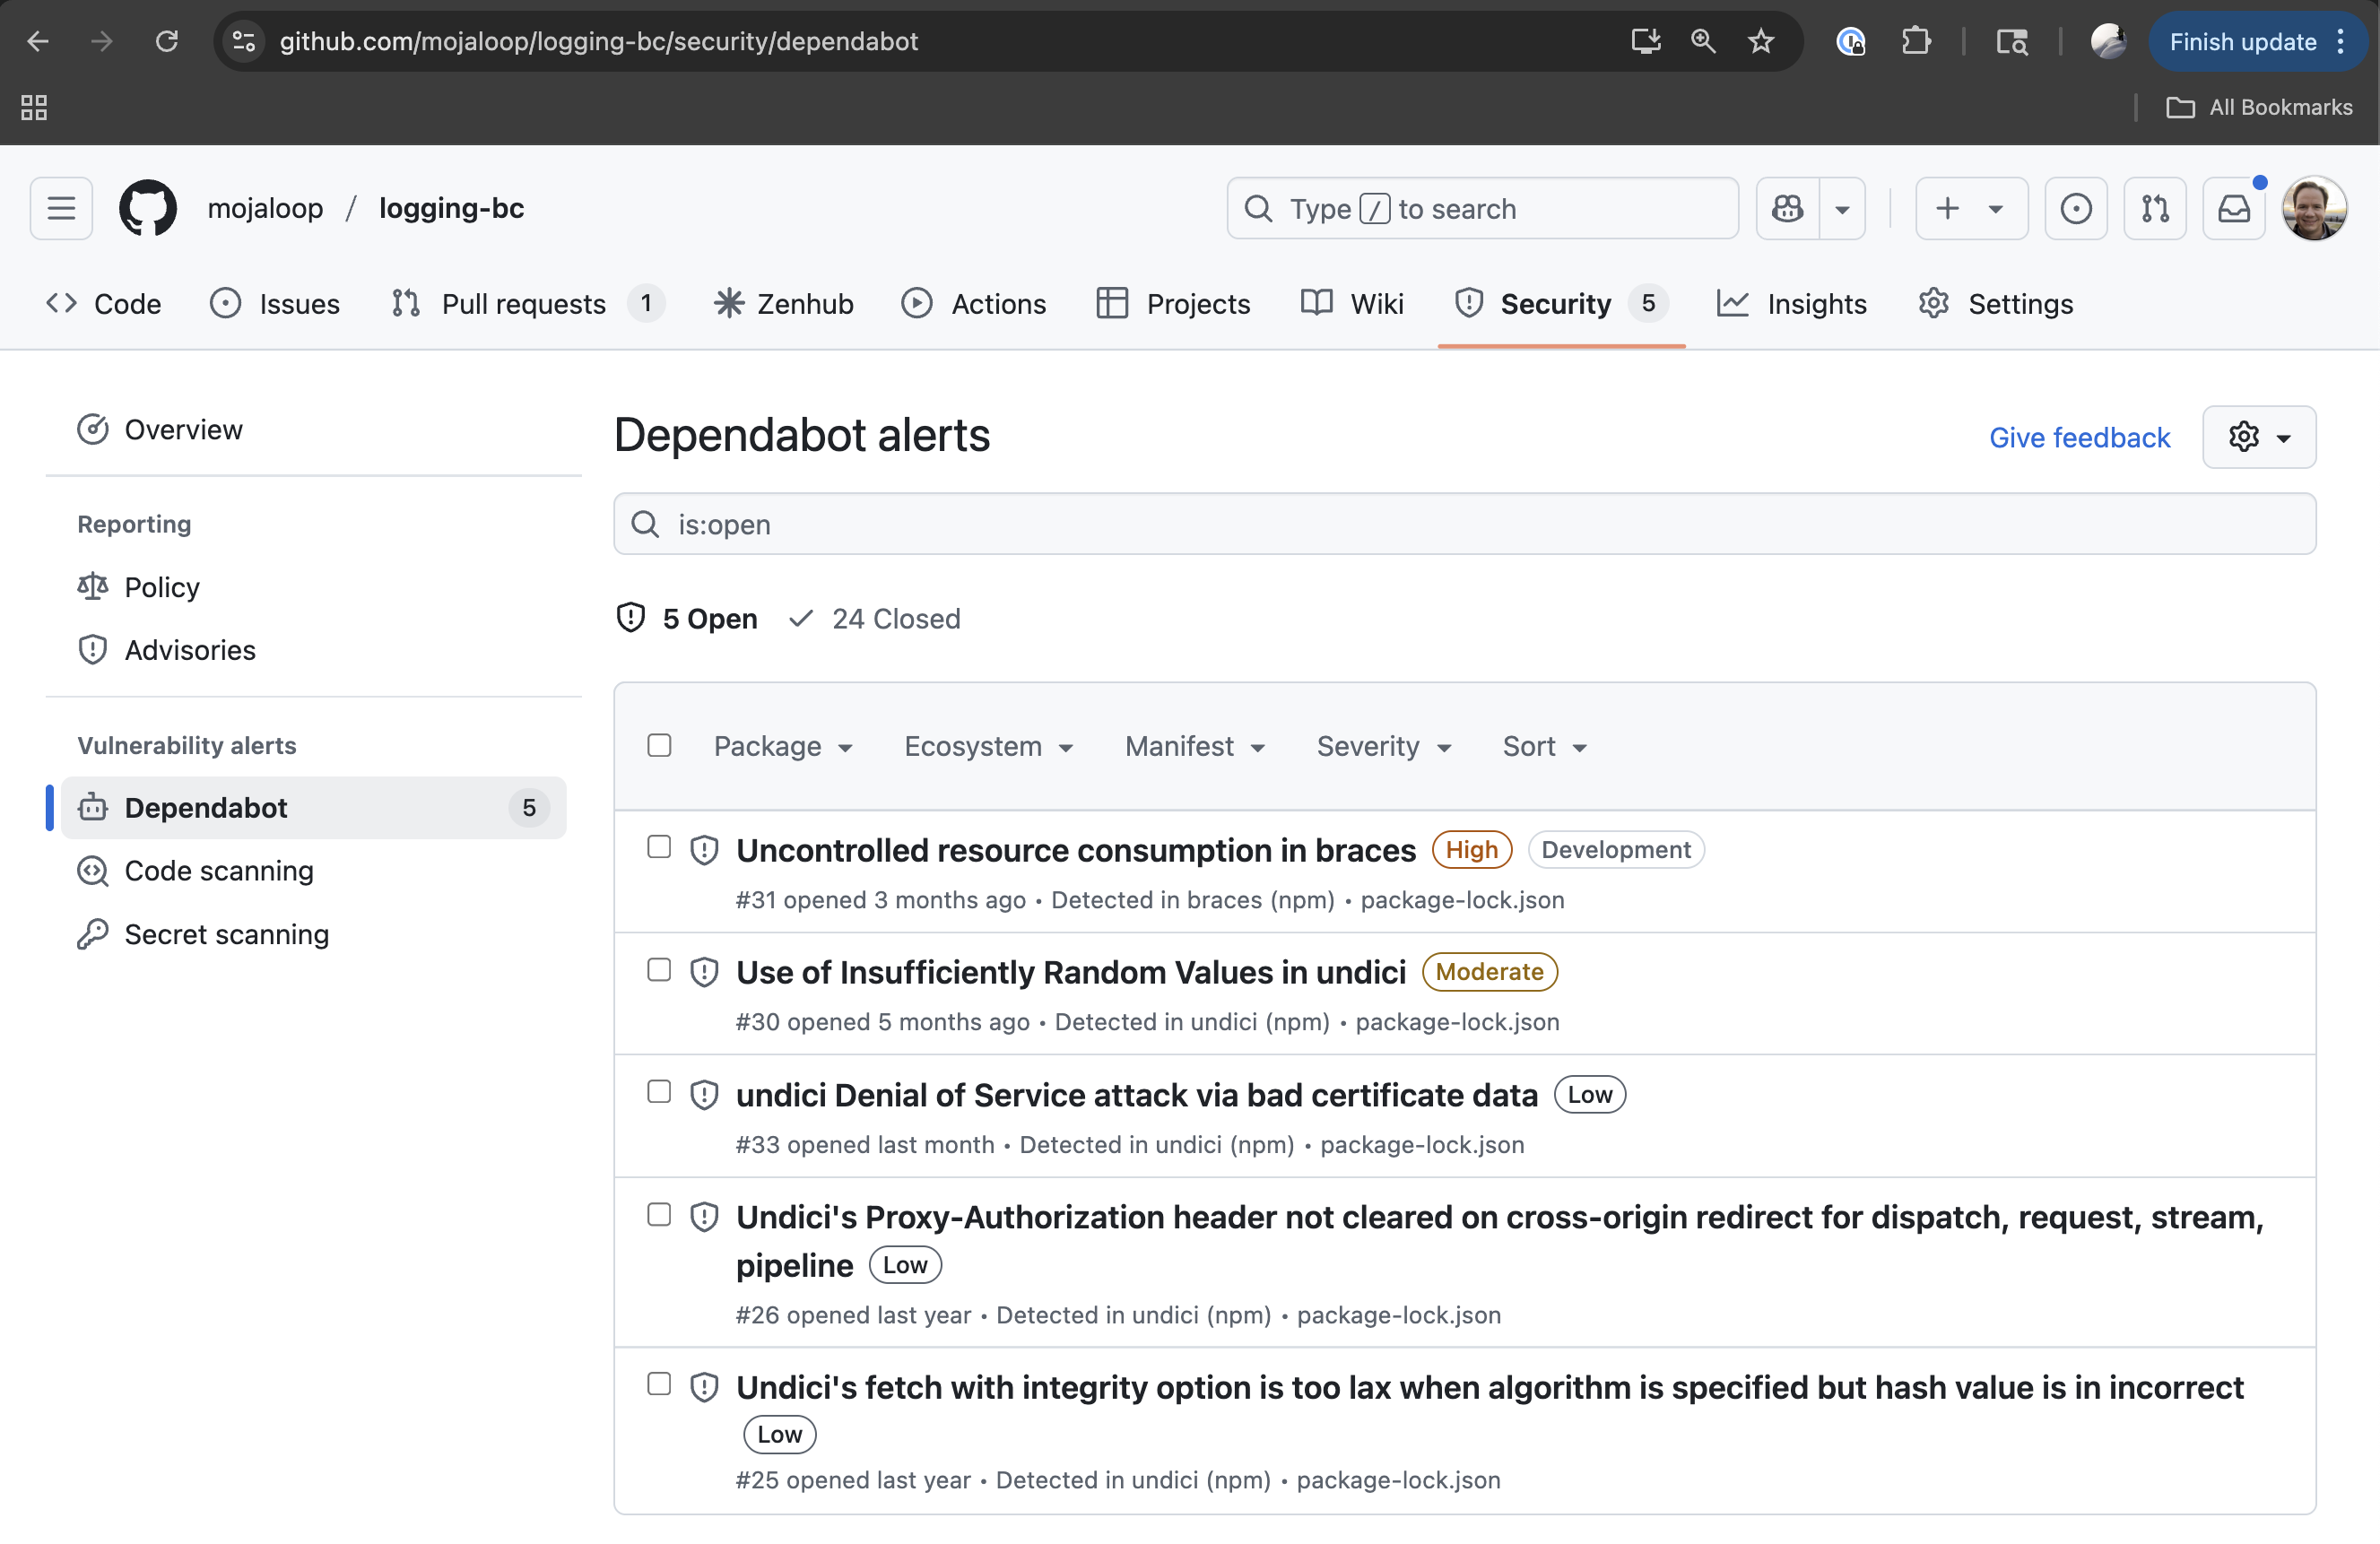Show the 24 Closed alerts
2380x1544 pixels.
[x=874, y=618]
